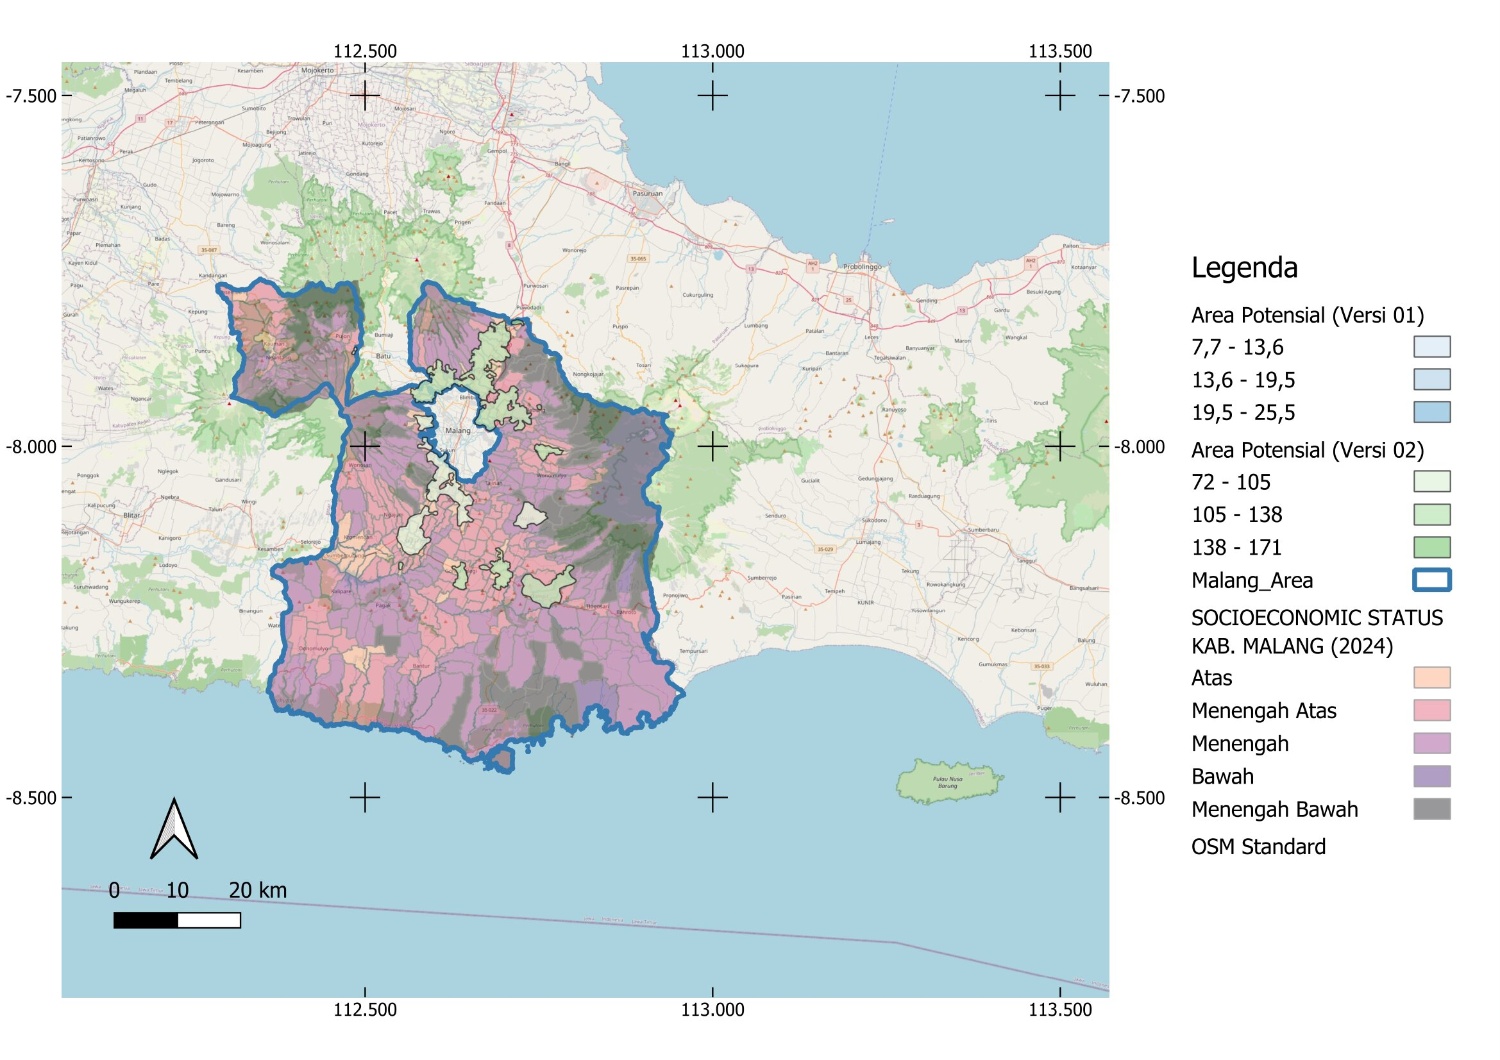Select the Area Potensial (Versi 02) heading
Viewport: 1500px width, 1060px height.
(1307, 450)
